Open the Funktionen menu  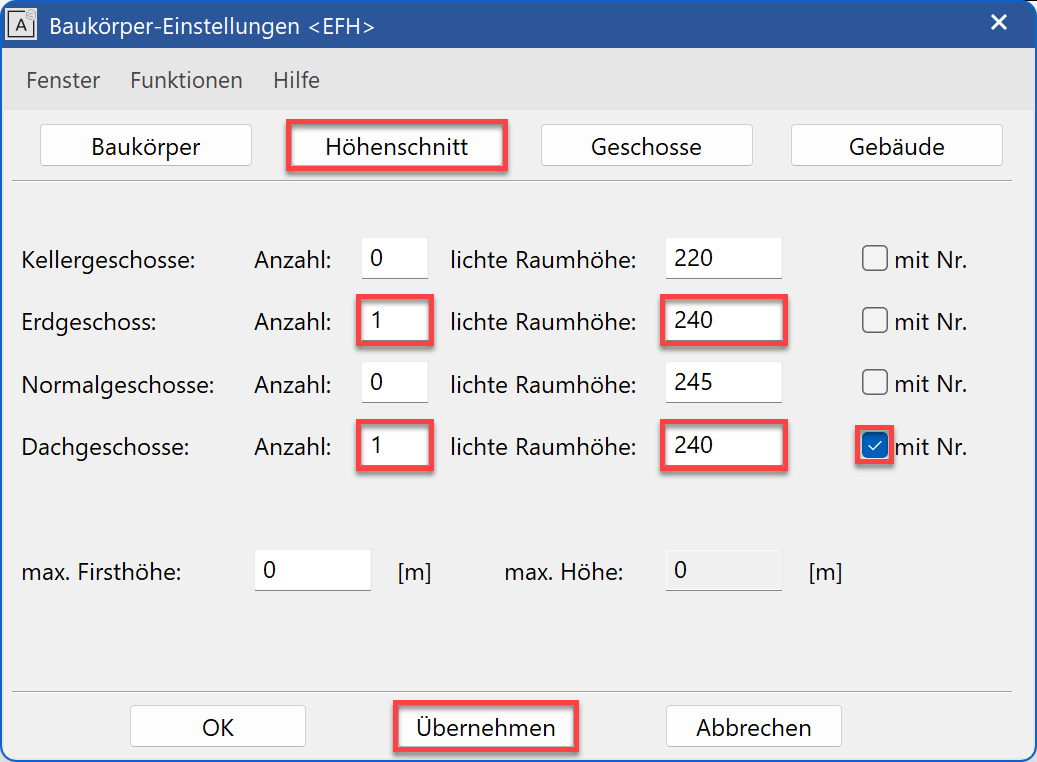click(x=186, y=80)
